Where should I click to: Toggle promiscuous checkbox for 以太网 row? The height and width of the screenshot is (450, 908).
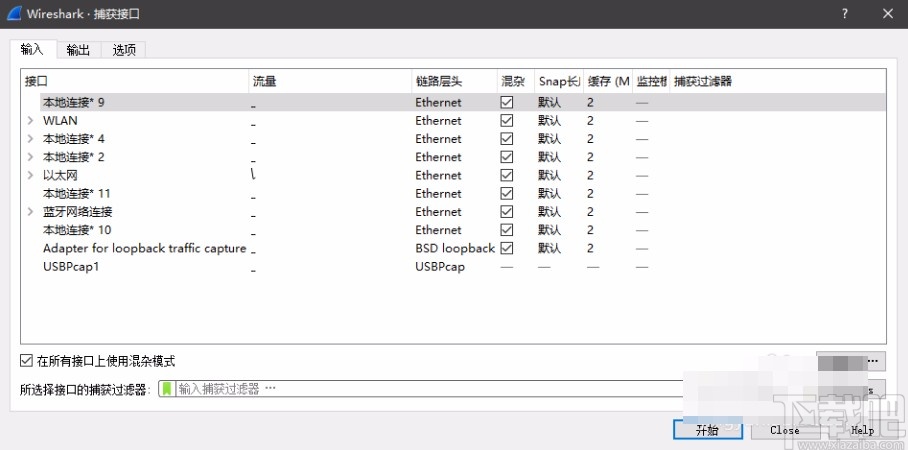pyautogui.click(x=507, y=175)
